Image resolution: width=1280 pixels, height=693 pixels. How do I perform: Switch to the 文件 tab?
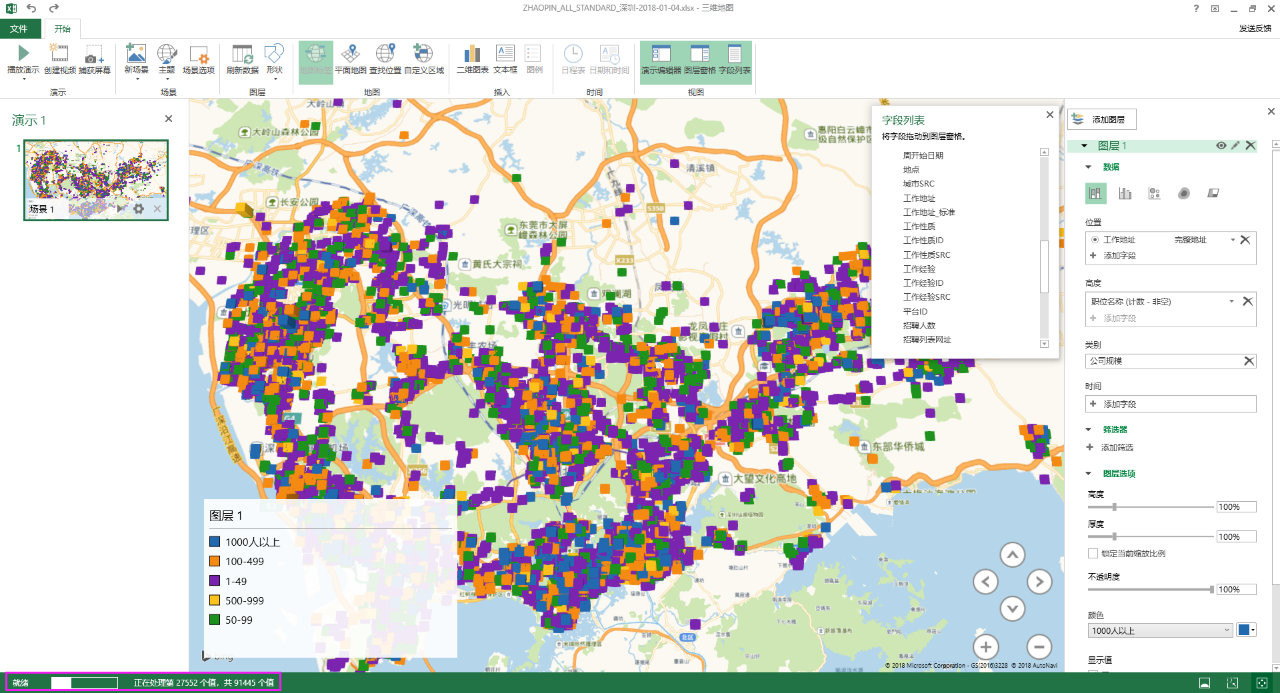tap(20, 29)
